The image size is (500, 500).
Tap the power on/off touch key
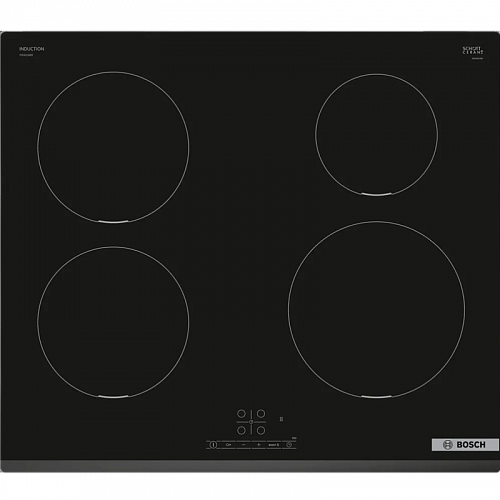tap(213, 444)
